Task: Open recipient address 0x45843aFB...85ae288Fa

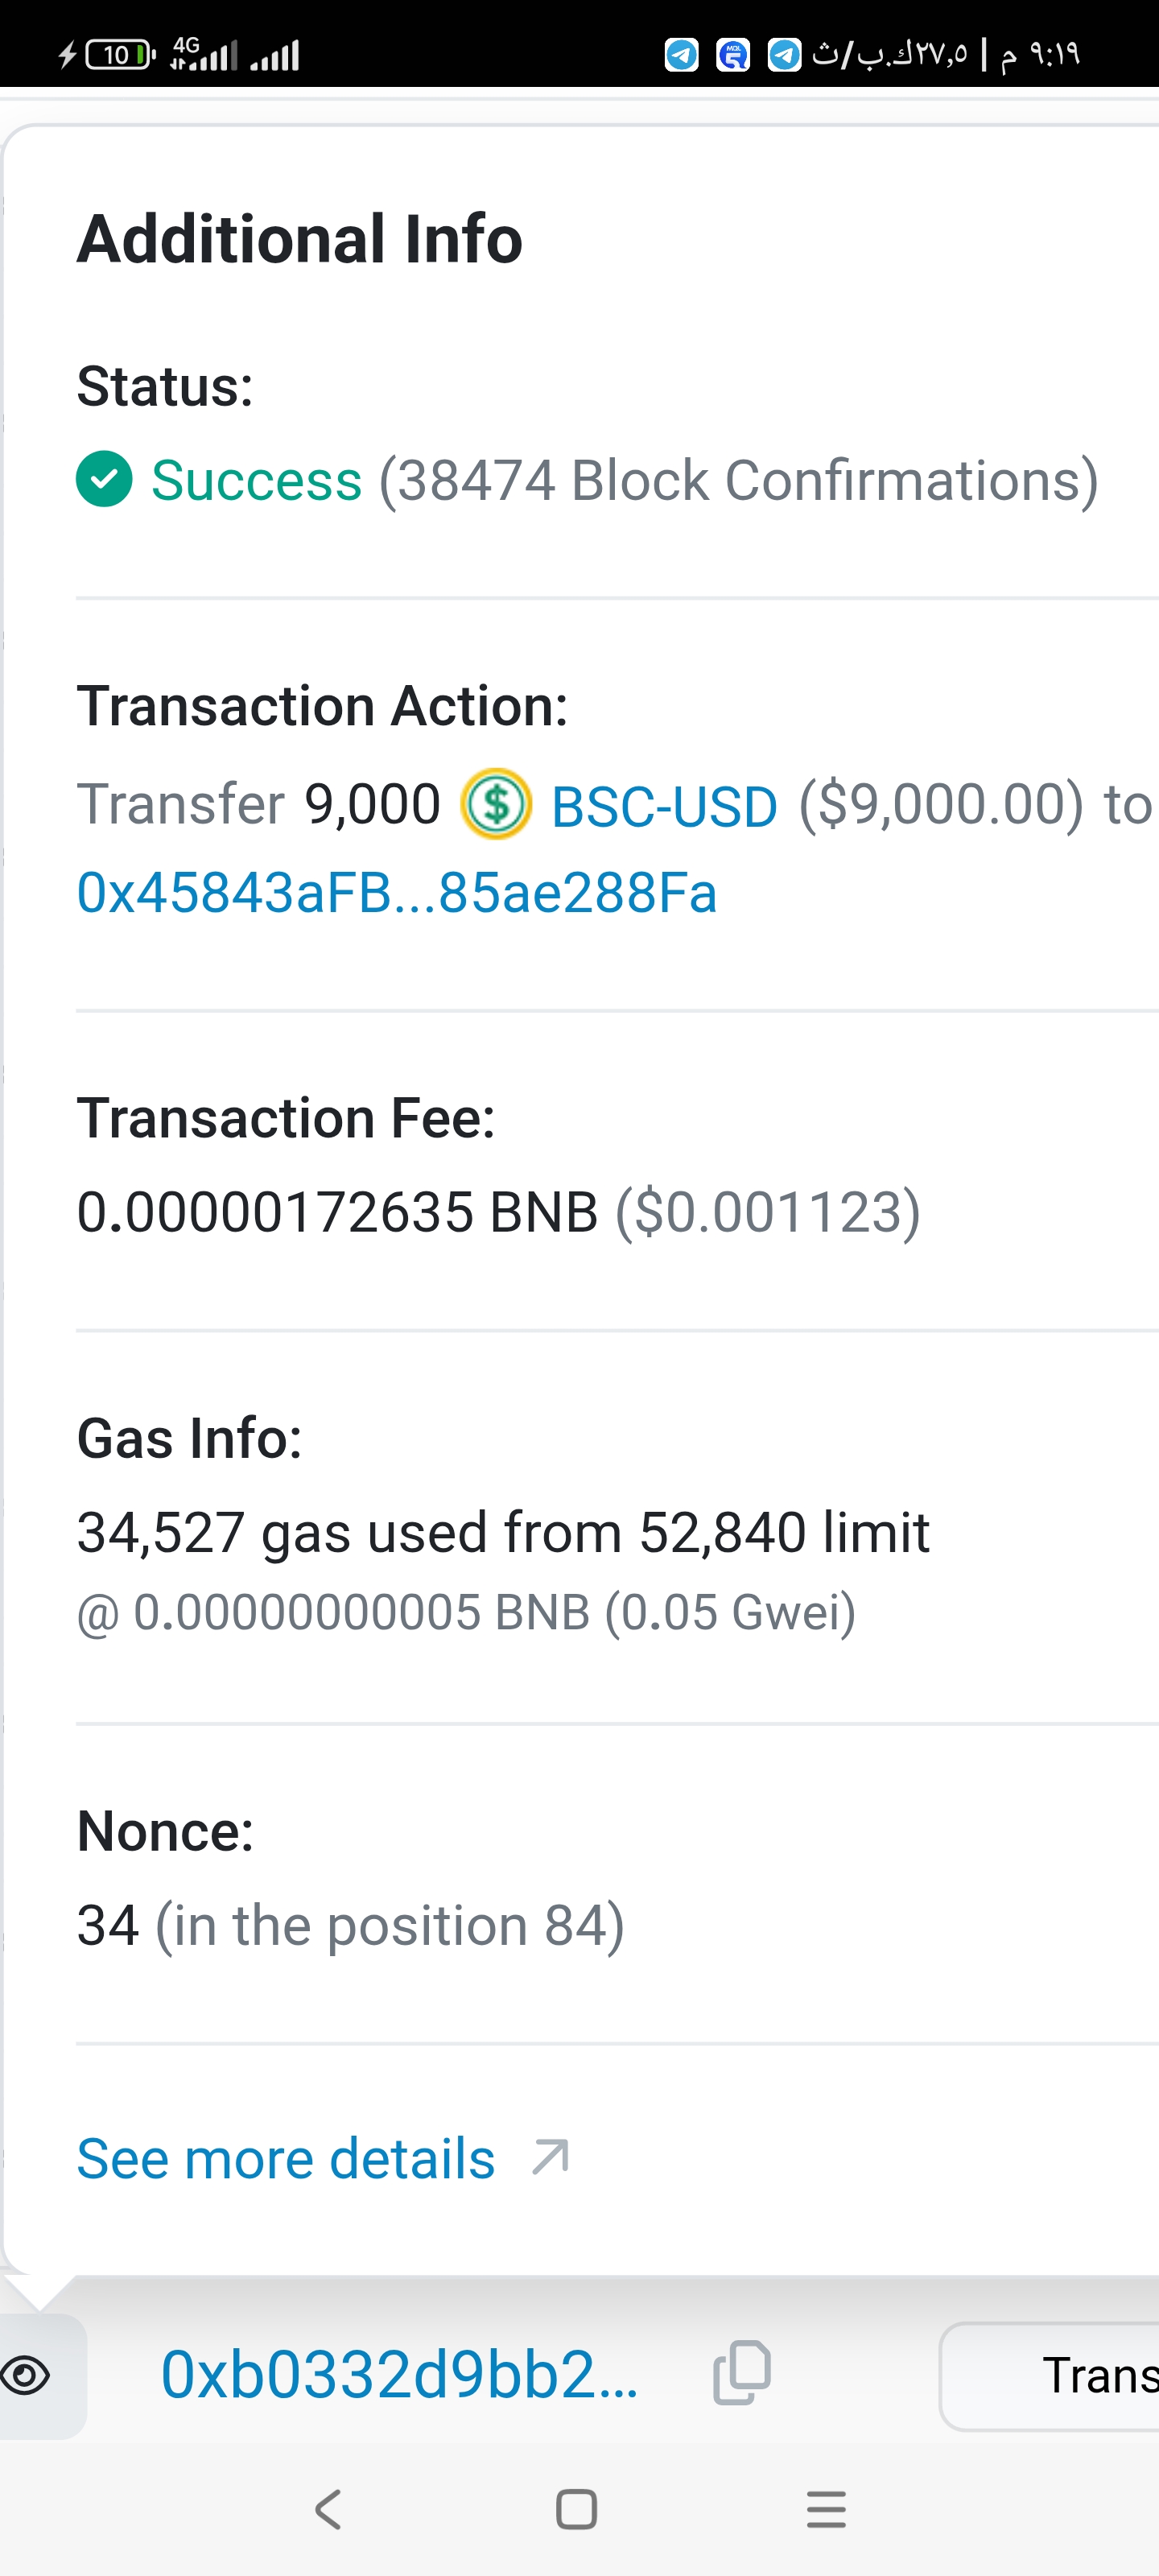Action: pyautogui.click(x=397, y=893)
